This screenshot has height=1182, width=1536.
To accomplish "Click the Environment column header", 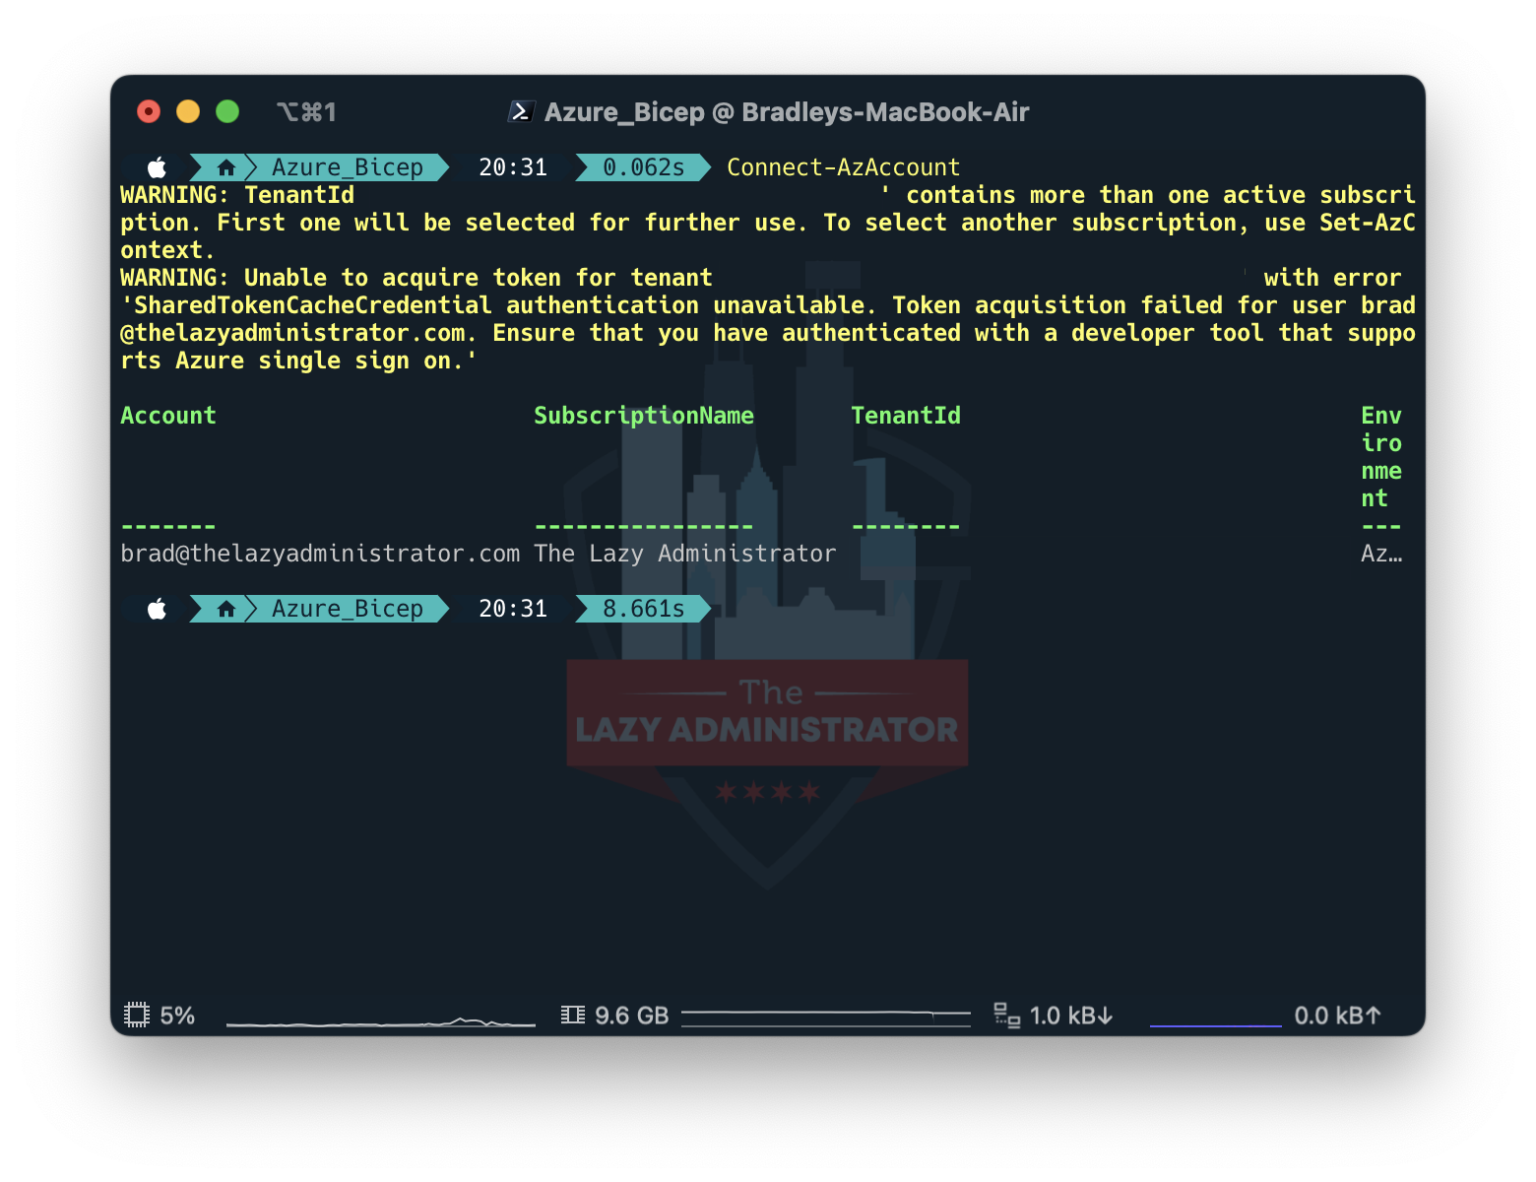I will coord(1381,457).
